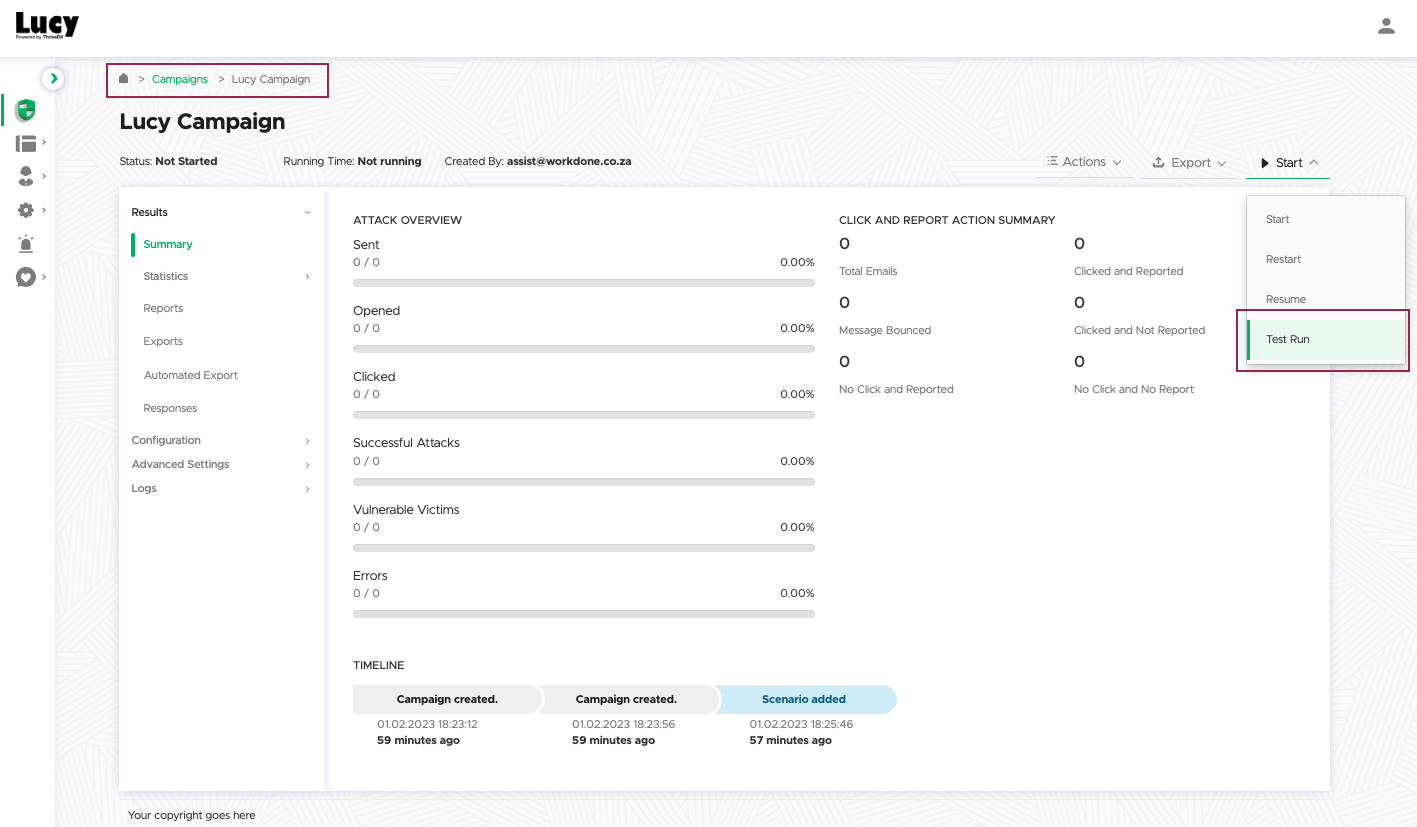Click the No Click and Reported label

[896, 389]
